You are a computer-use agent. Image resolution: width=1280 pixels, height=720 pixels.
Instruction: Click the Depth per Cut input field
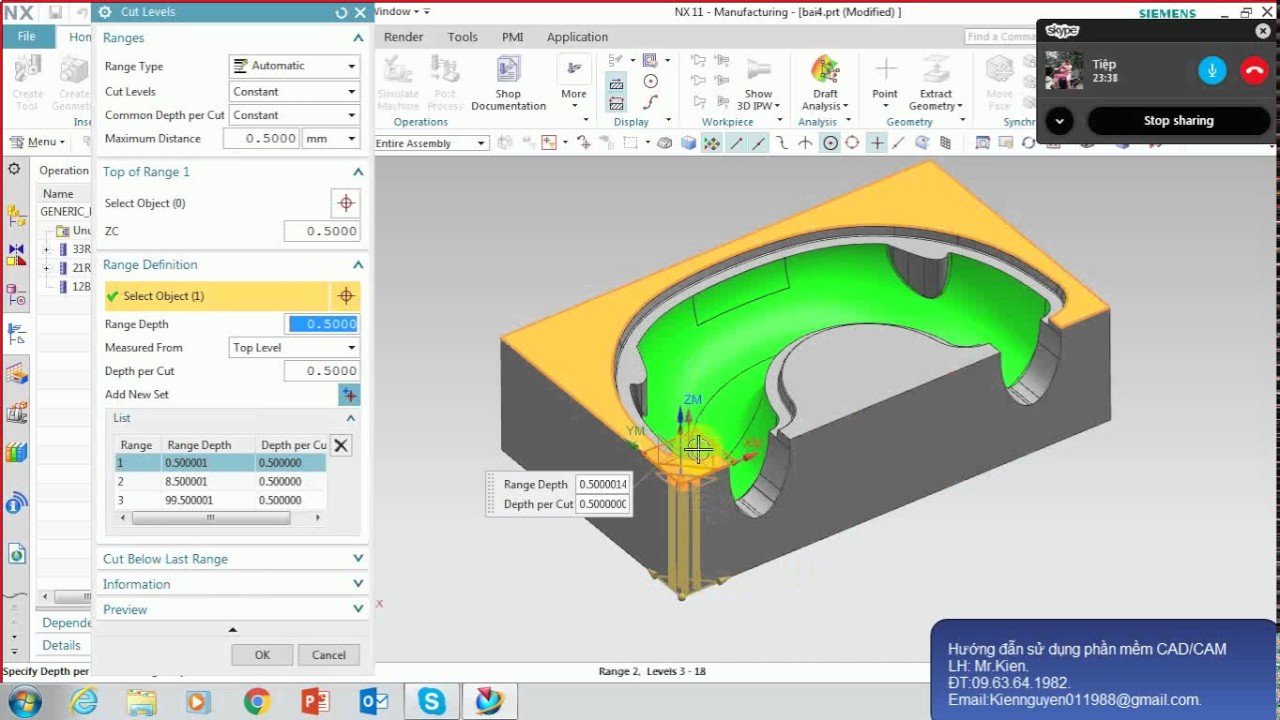tap(321, 371)
